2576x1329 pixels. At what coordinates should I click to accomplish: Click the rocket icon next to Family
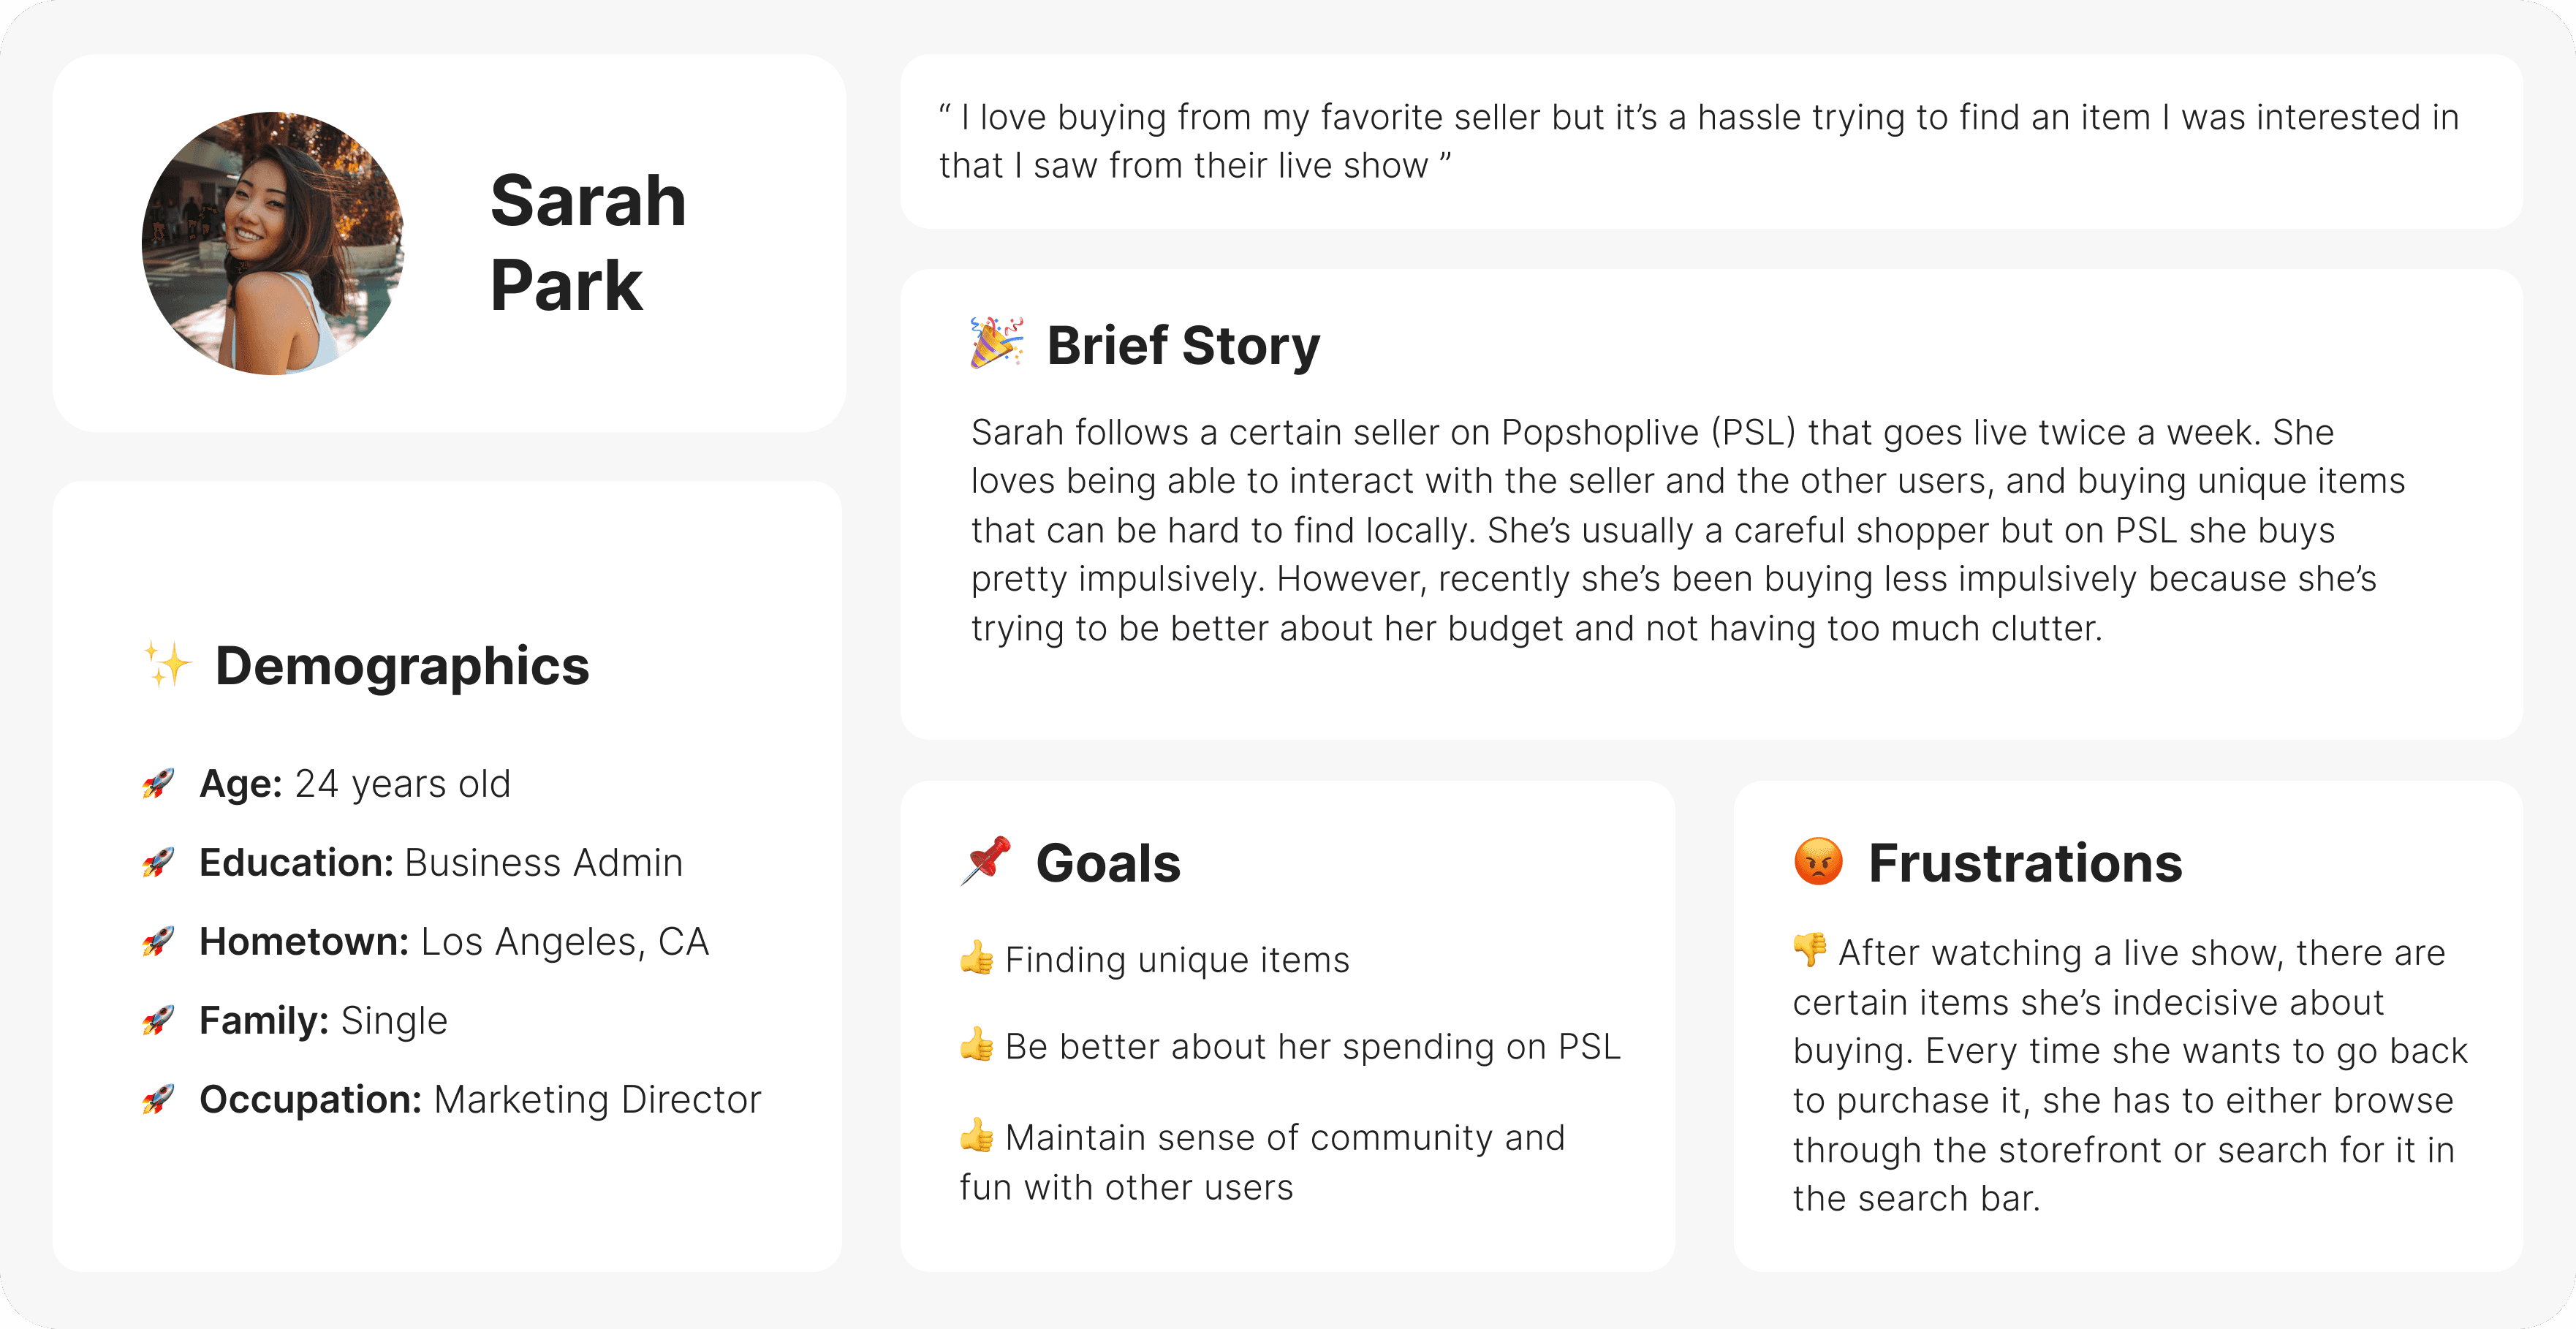(158, 1020)
